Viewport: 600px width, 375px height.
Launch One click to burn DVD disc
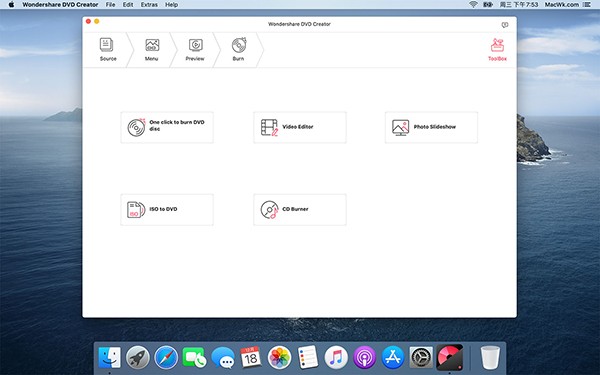(x=167, y=127)
